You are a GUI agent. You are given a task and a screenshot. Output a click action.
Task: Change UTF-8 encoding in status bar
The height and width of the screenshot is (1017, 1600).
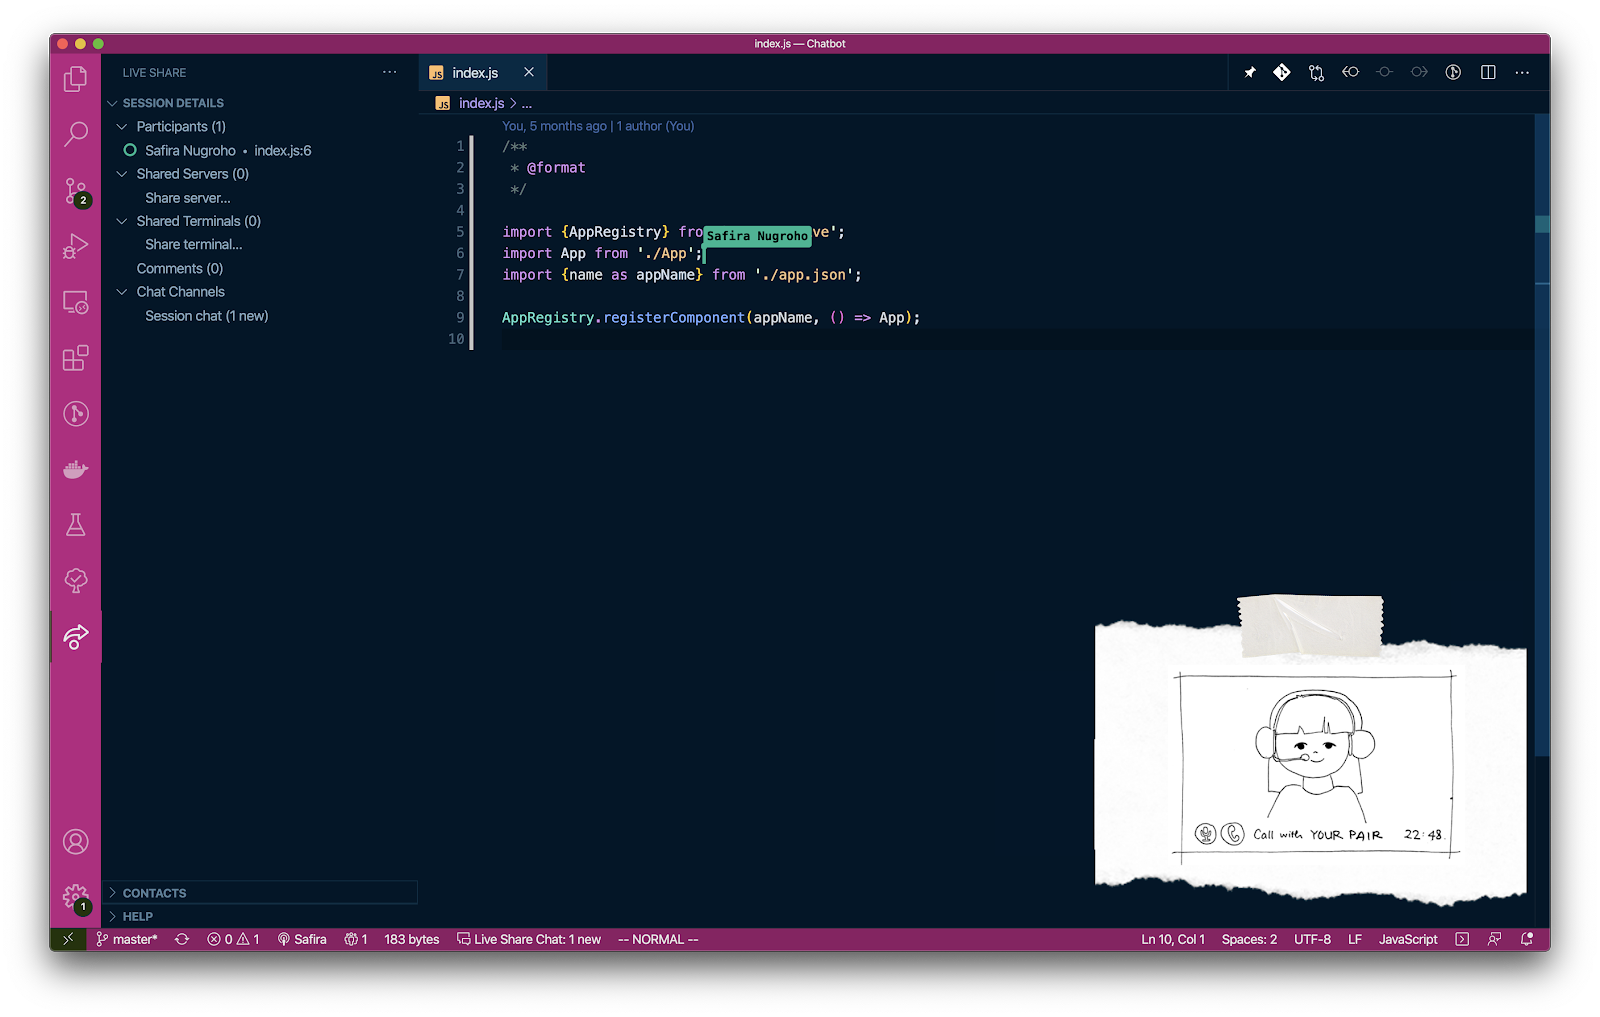(x=1312, y=939)
